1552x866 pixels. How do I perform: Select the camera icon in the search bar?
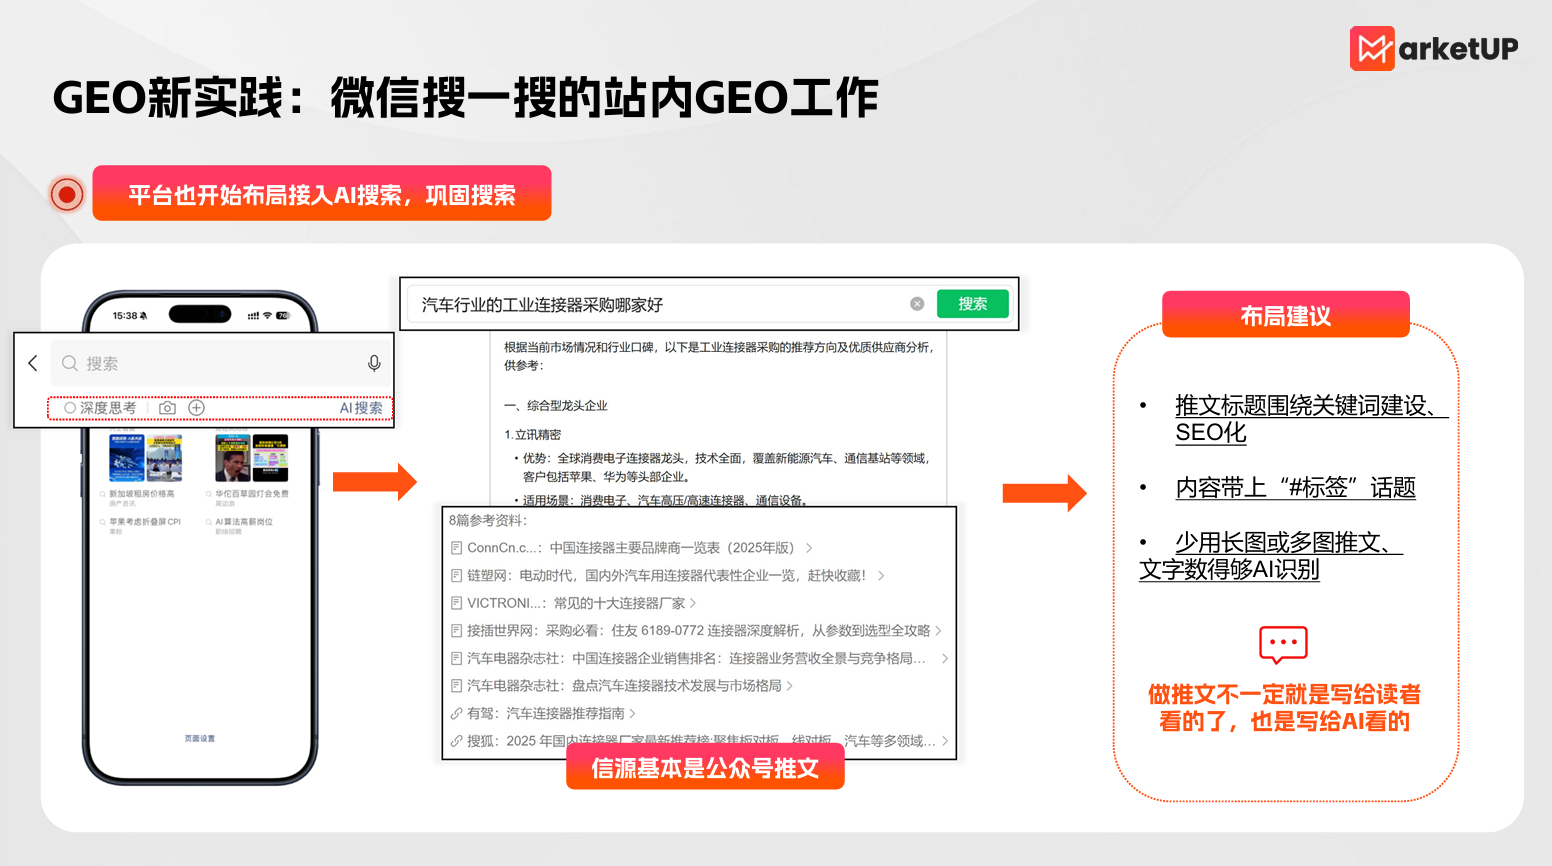coord(167,408)
